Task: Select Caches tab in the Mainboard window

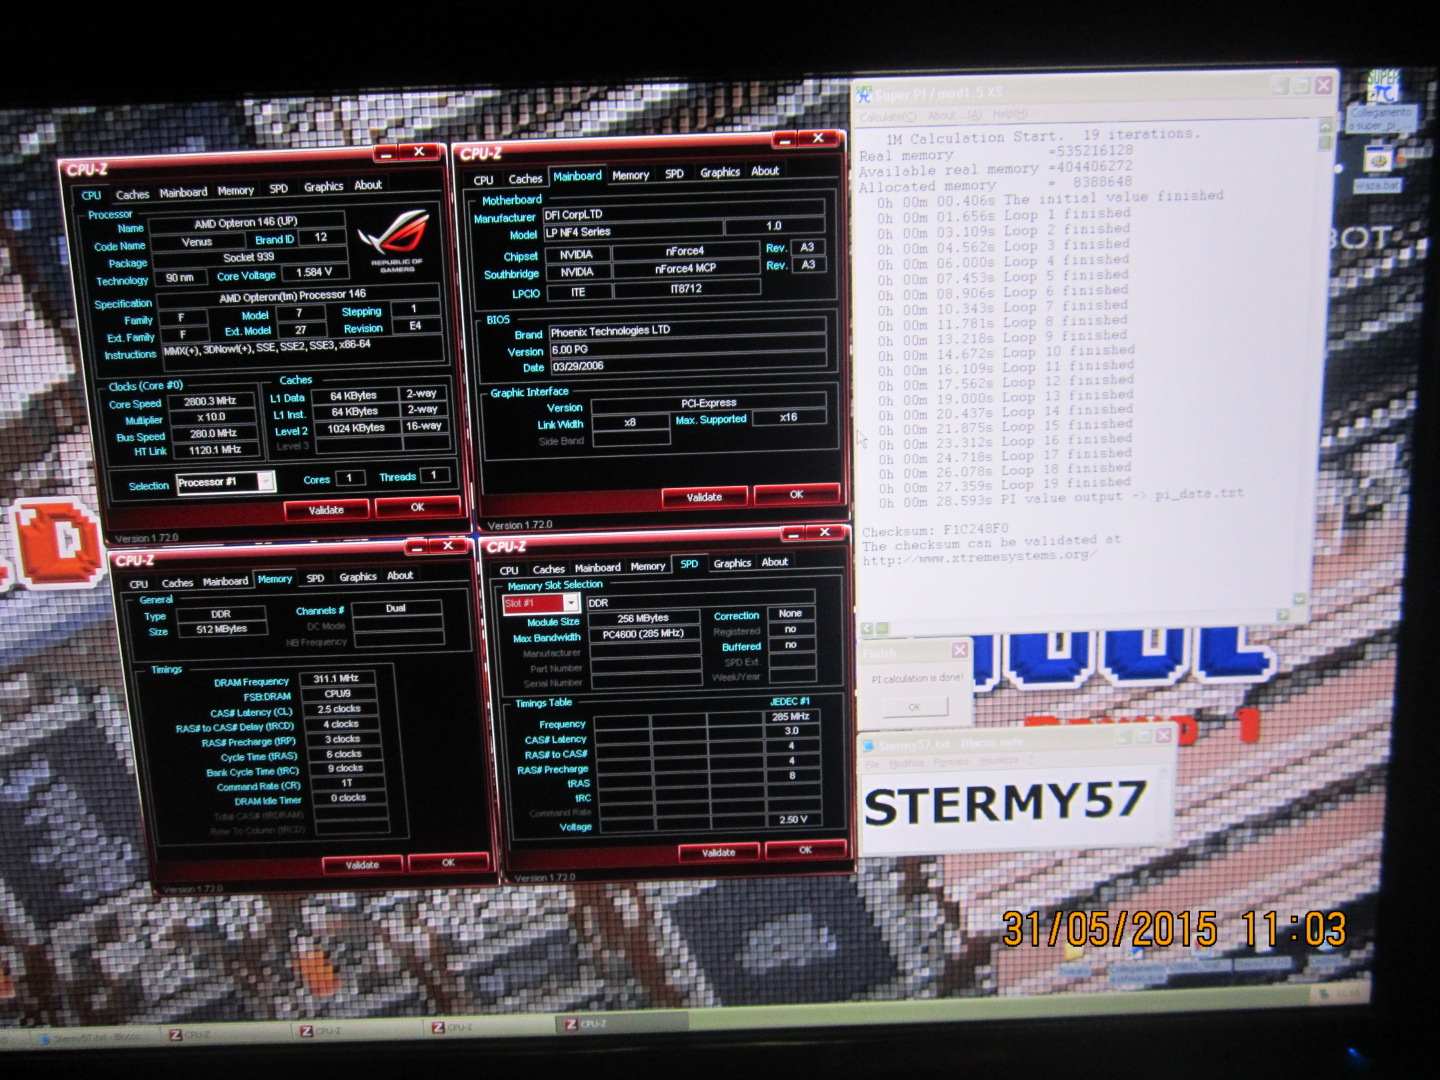Action: (x=525, y=178)
